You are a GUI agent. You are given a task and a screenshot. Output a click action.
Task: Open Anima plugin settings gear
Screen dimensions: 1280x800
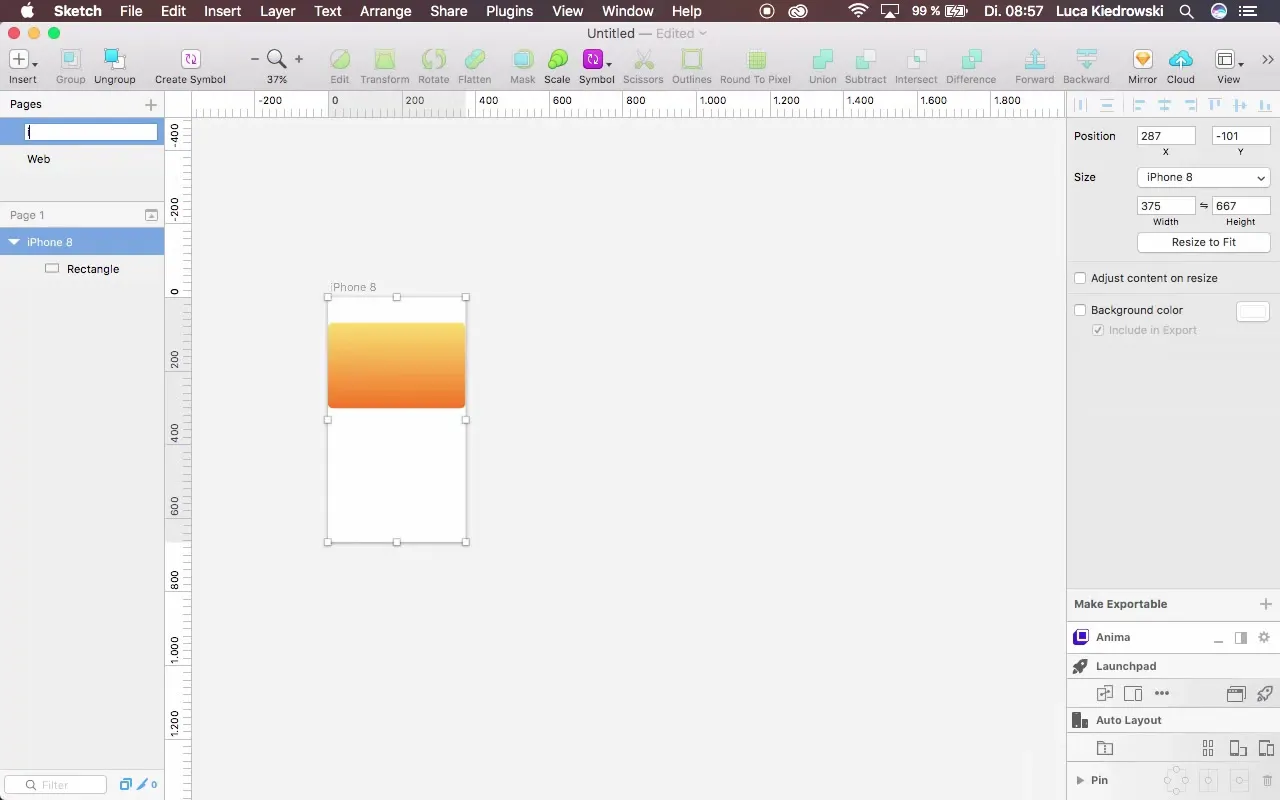coord(1264,637)
